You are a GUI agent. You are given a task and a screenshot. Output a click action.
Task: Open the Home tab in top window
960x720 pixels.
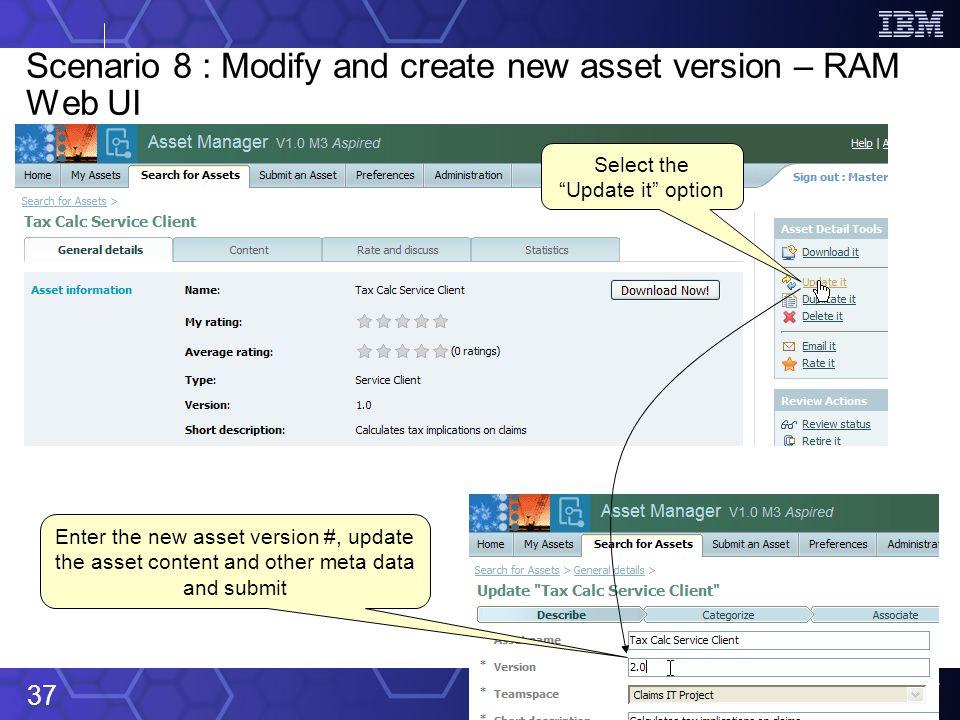click(37, 176)
